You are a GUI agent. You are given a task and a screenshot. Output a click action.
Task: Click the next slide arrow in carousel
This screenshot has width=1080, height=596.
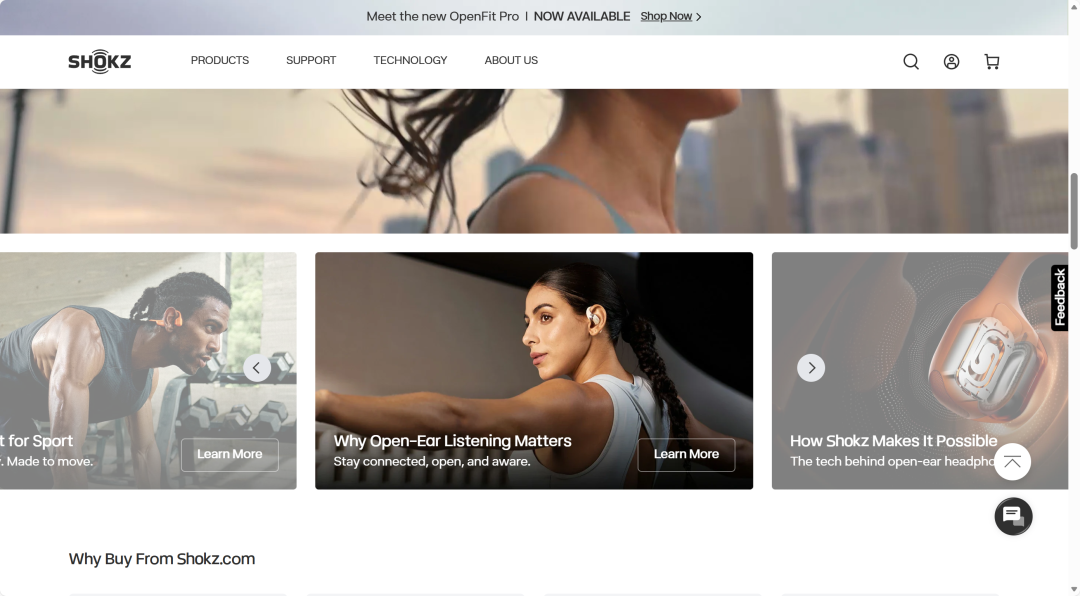point(811,368)
